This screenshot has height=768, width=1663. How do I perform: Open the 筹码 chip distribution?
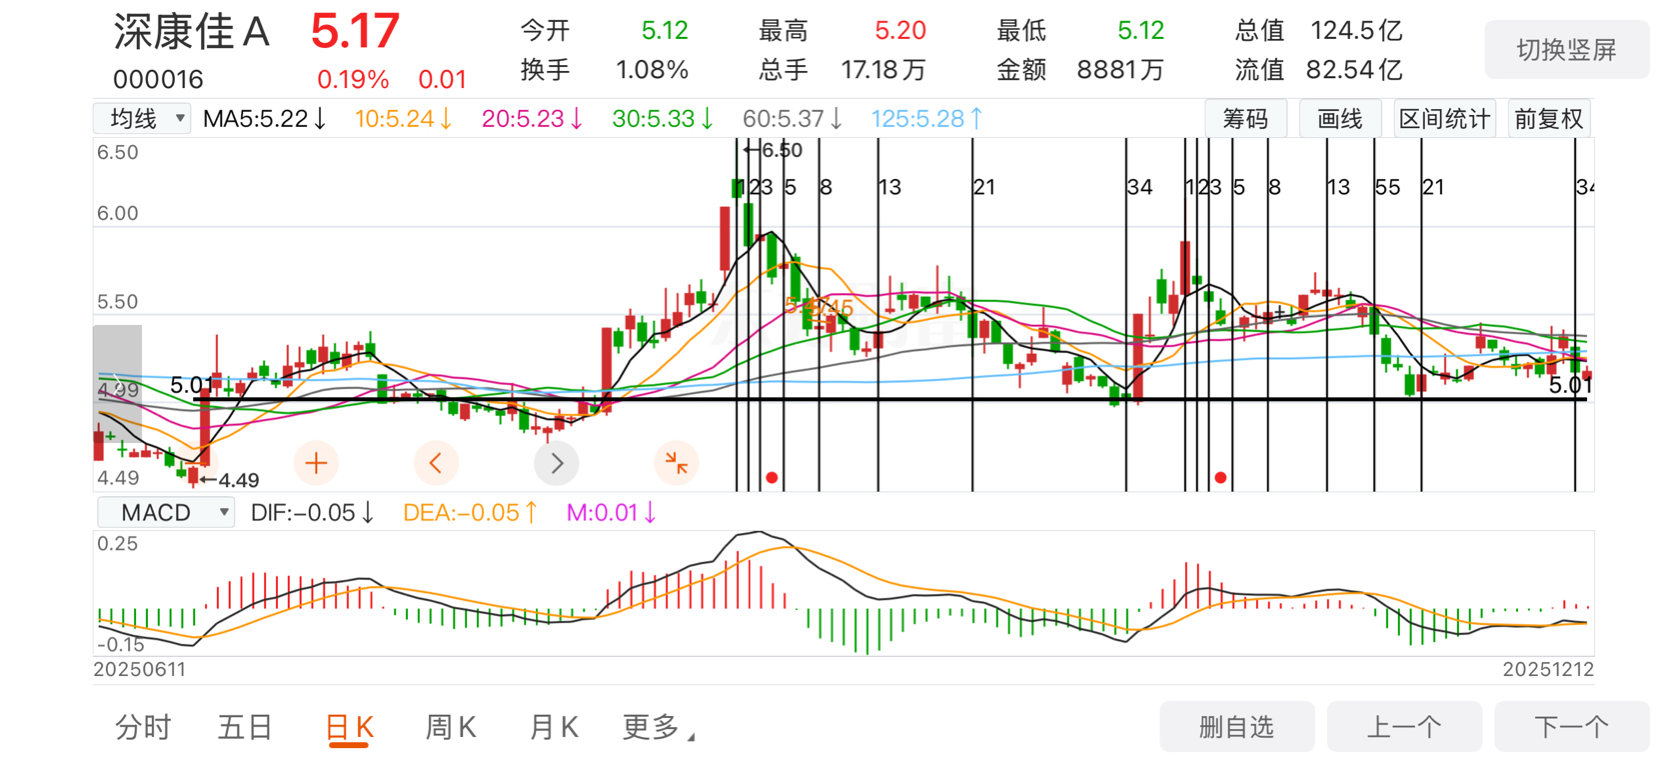point(1245,119)
